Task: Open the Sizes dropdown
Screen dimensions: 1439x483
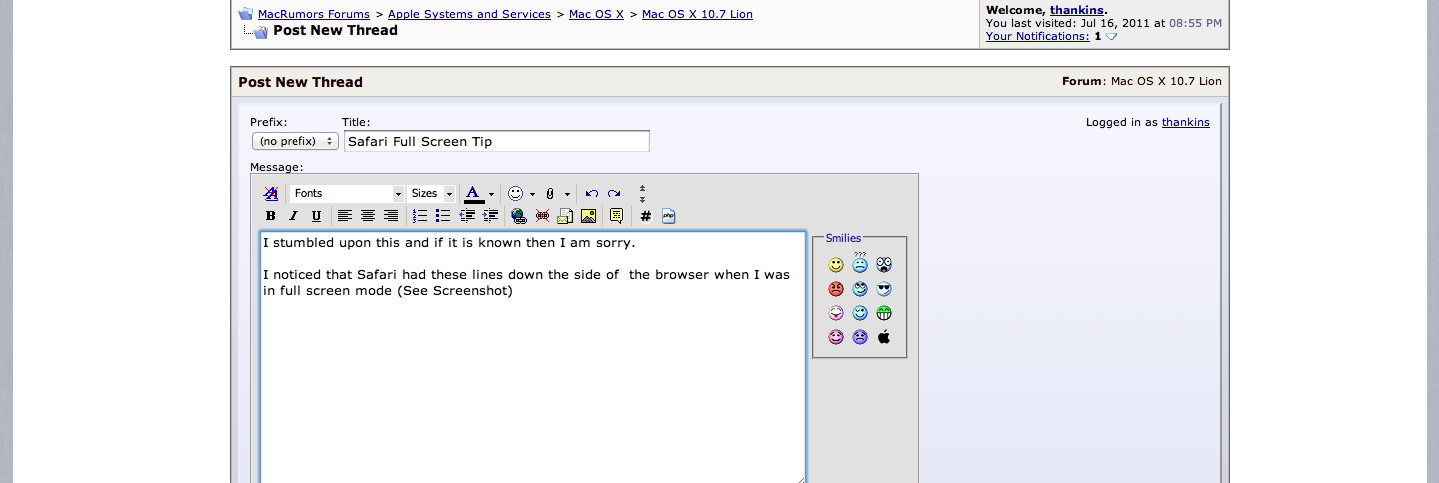Action: coord(432,193)
